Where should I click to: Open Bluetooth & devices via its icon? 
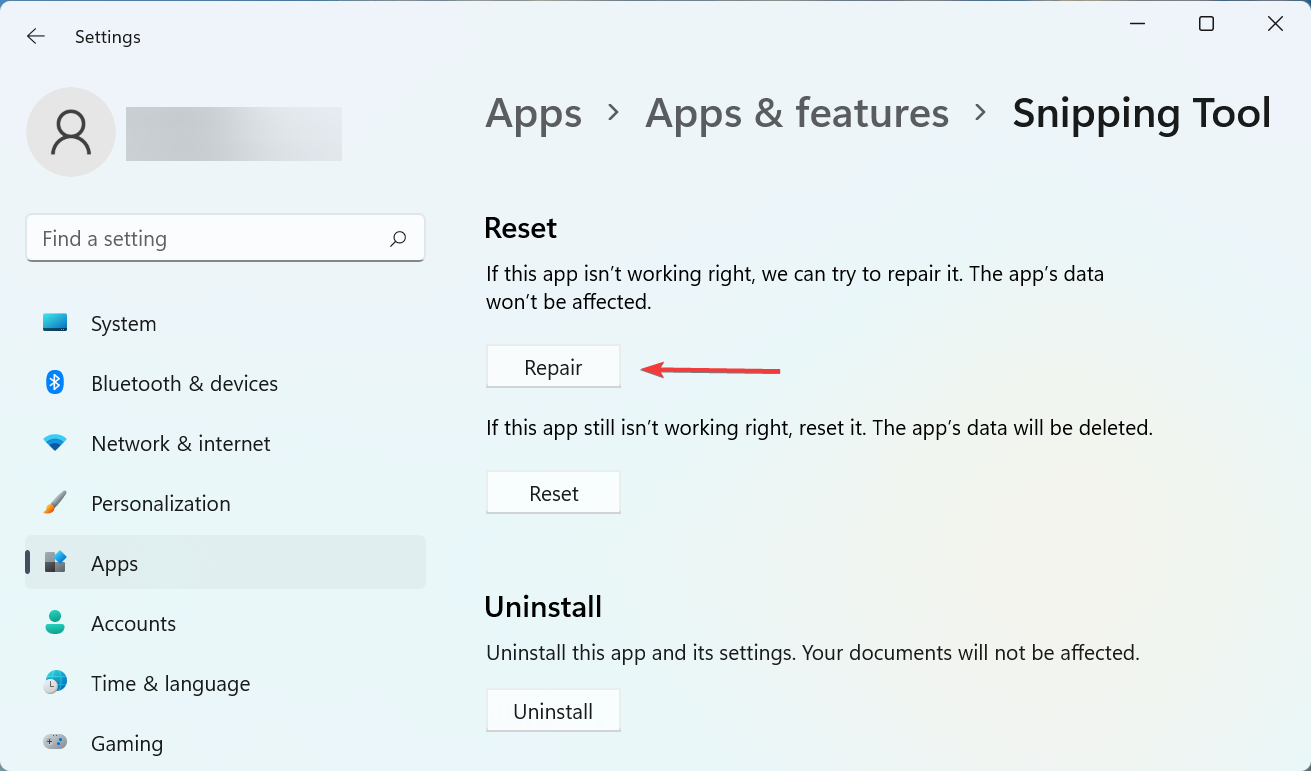(x=55, y=383)
